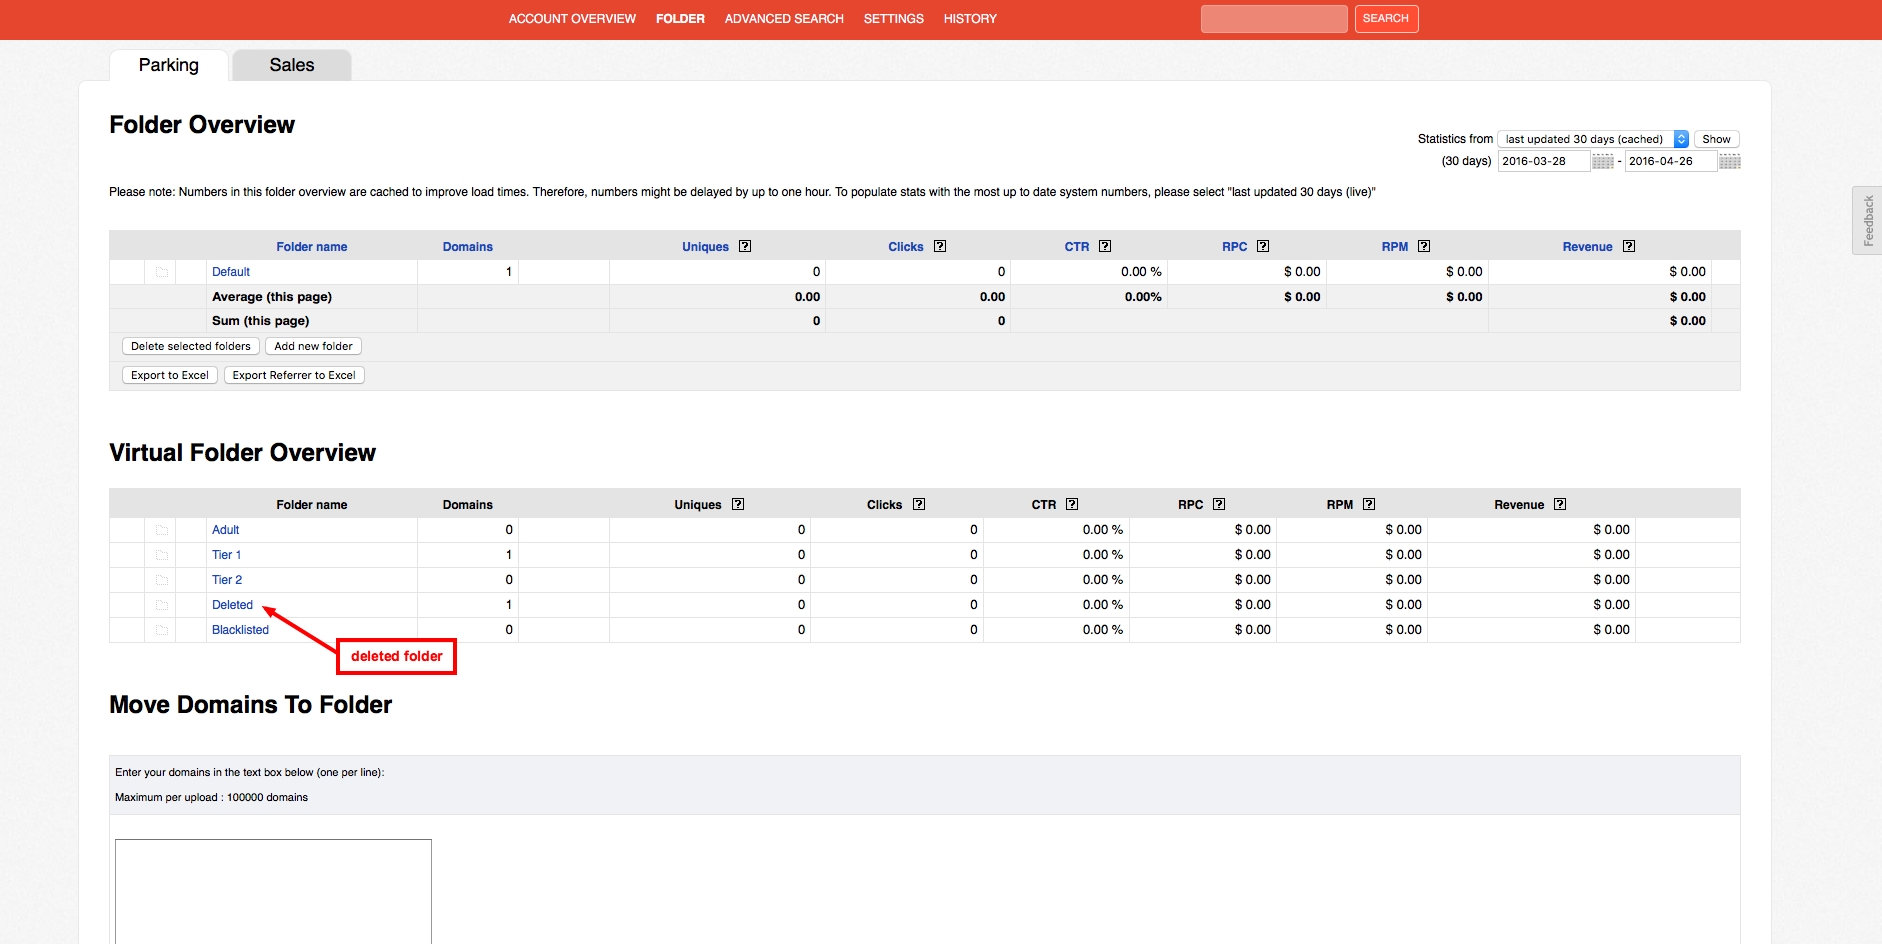Open the start date calendar picker icon
Viewport: 1882px width, 944px height.
[1602, 162]
